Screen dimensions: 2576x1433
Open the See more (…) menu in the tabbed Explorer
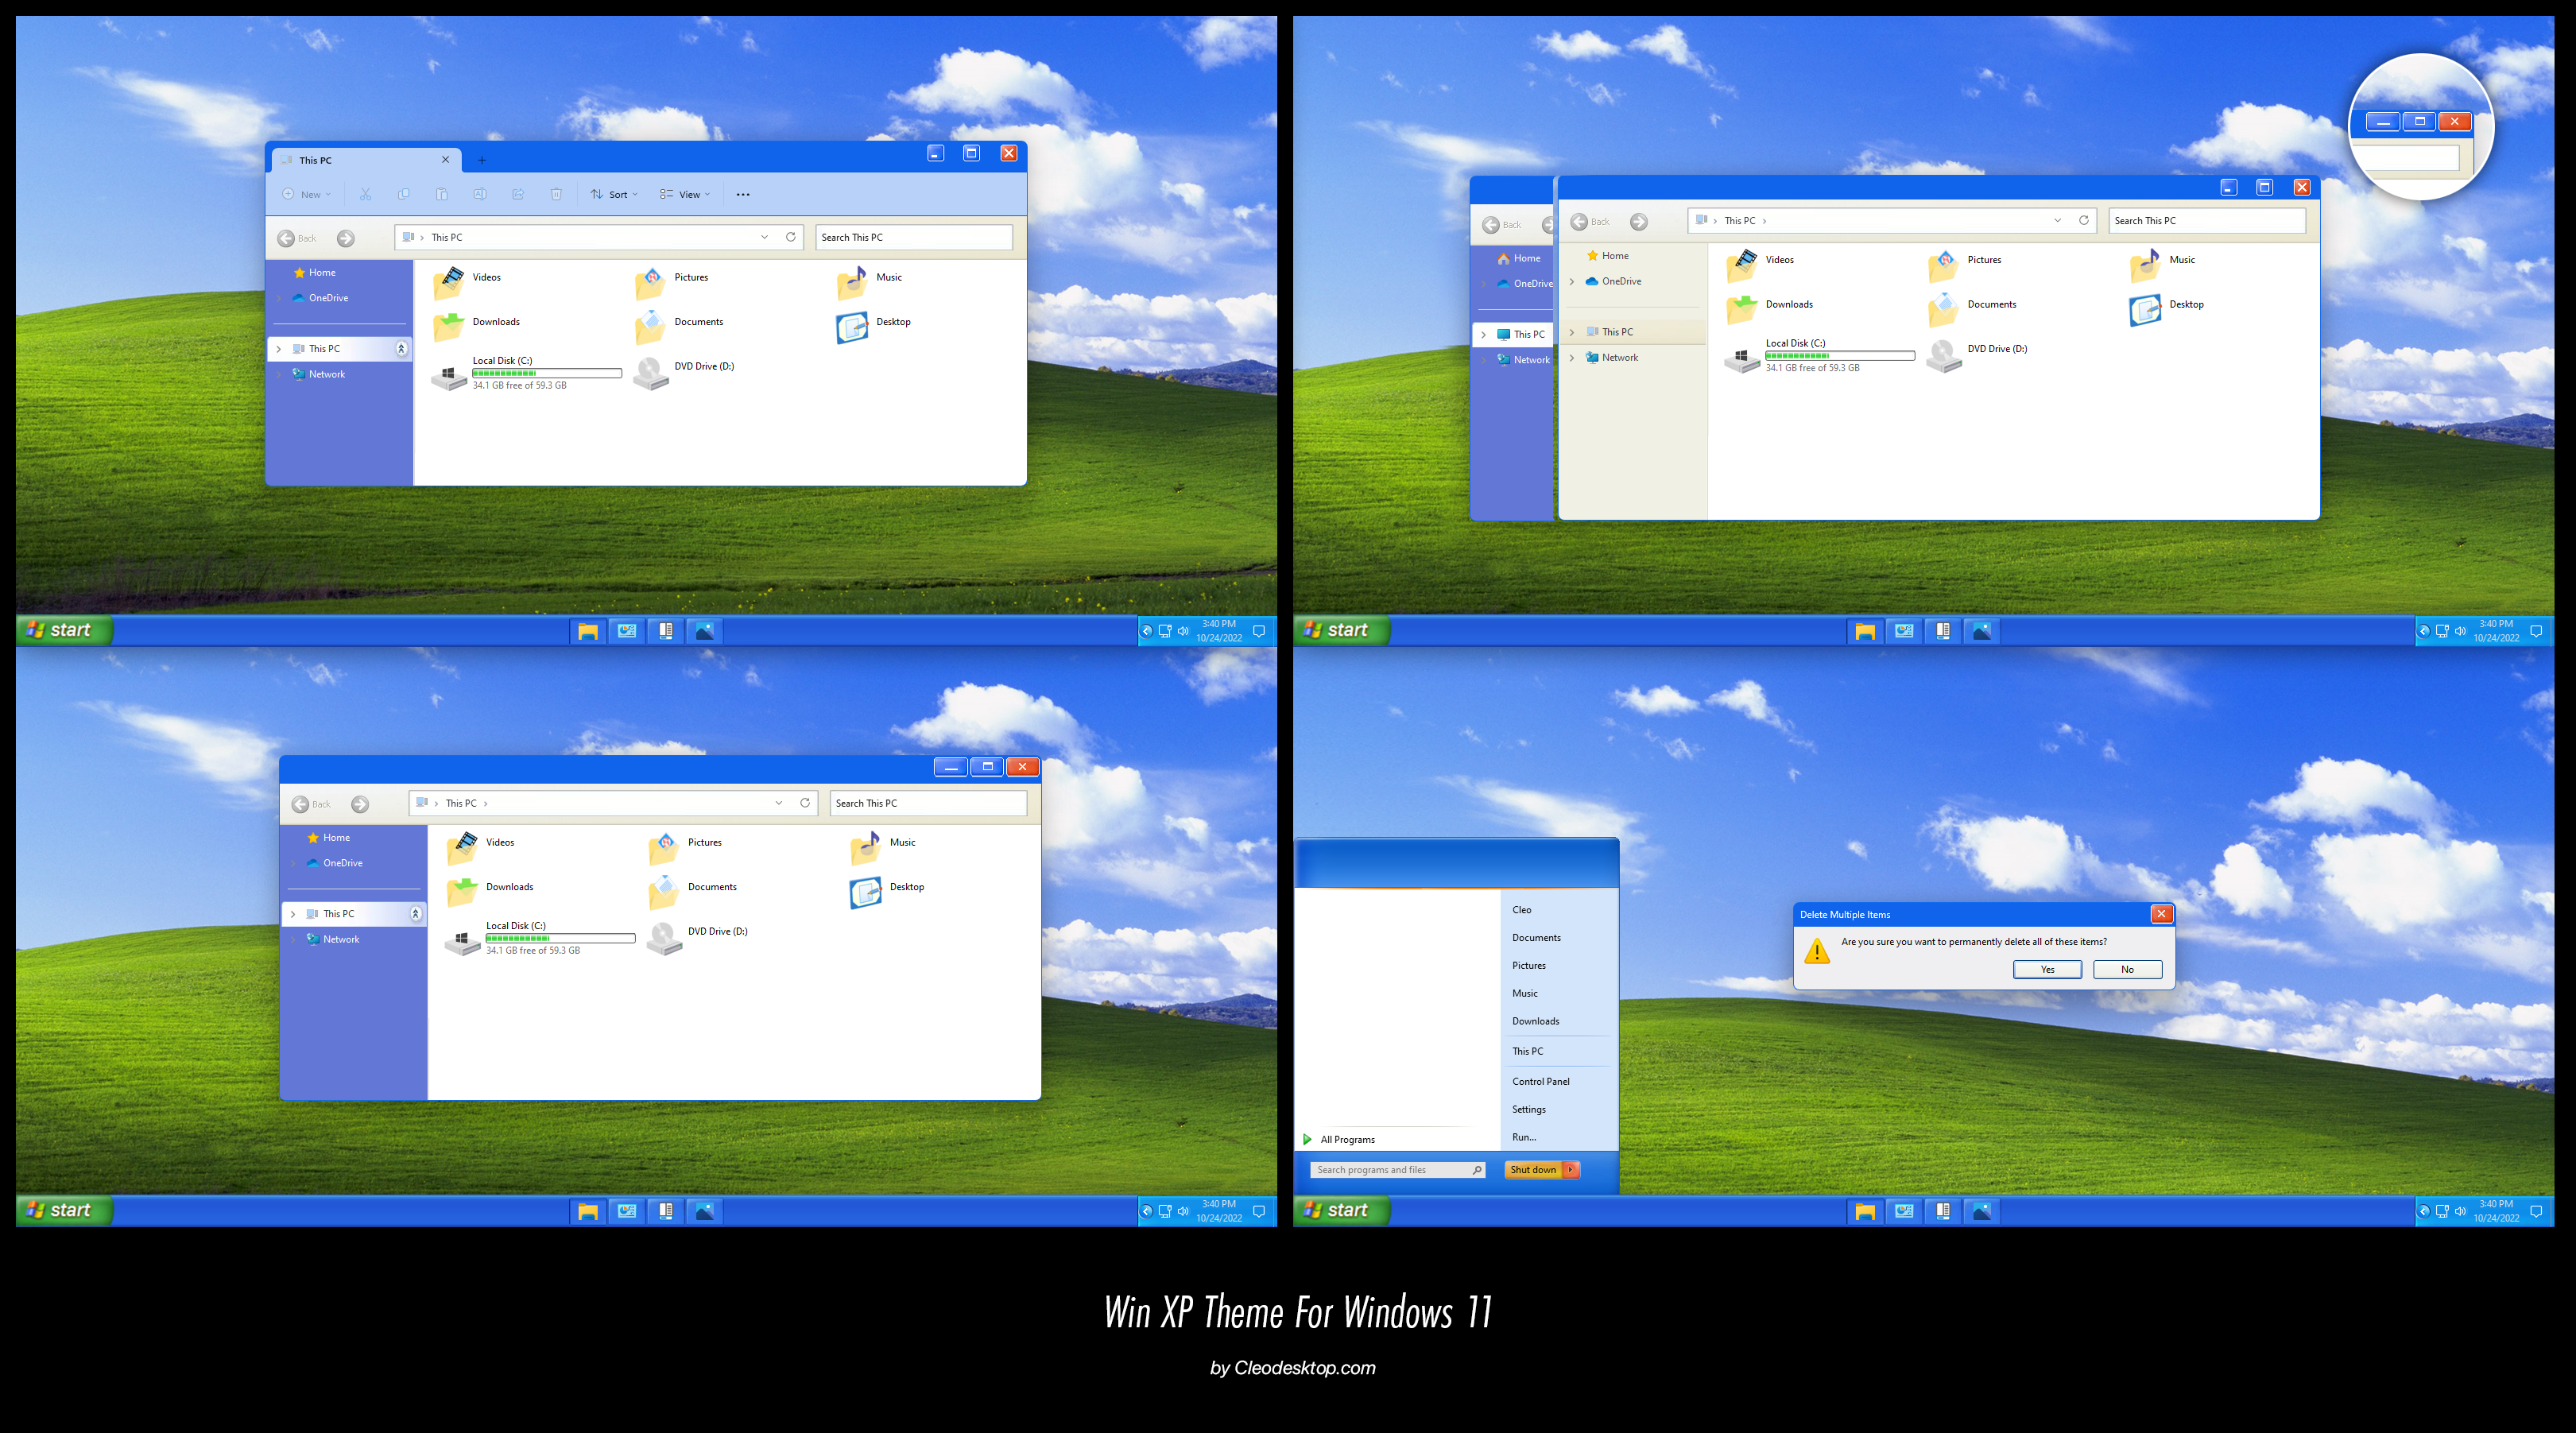pos(743,194)
